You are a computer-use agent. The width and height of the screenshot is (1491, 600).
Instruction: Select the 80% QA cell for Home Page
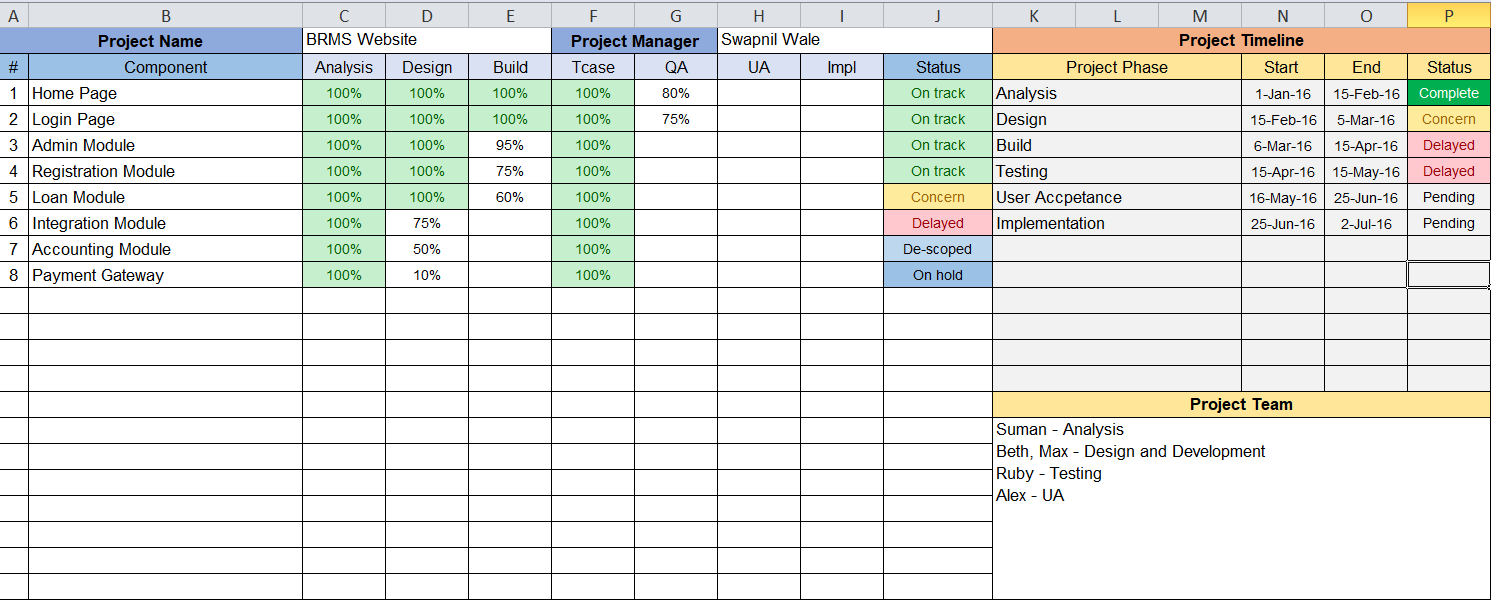click(676, 93)
